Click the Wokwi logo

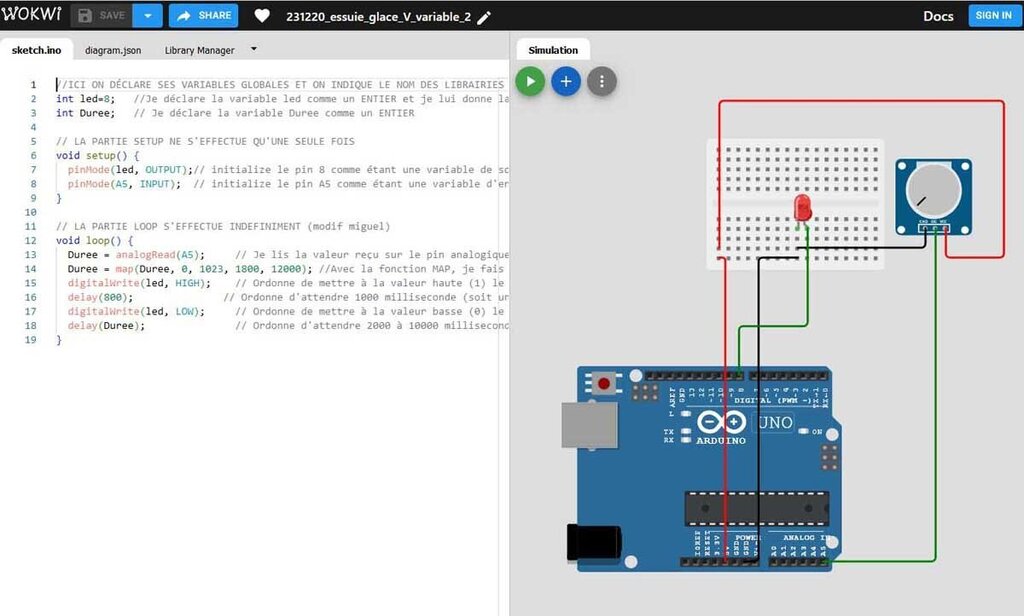coord(31,14)
